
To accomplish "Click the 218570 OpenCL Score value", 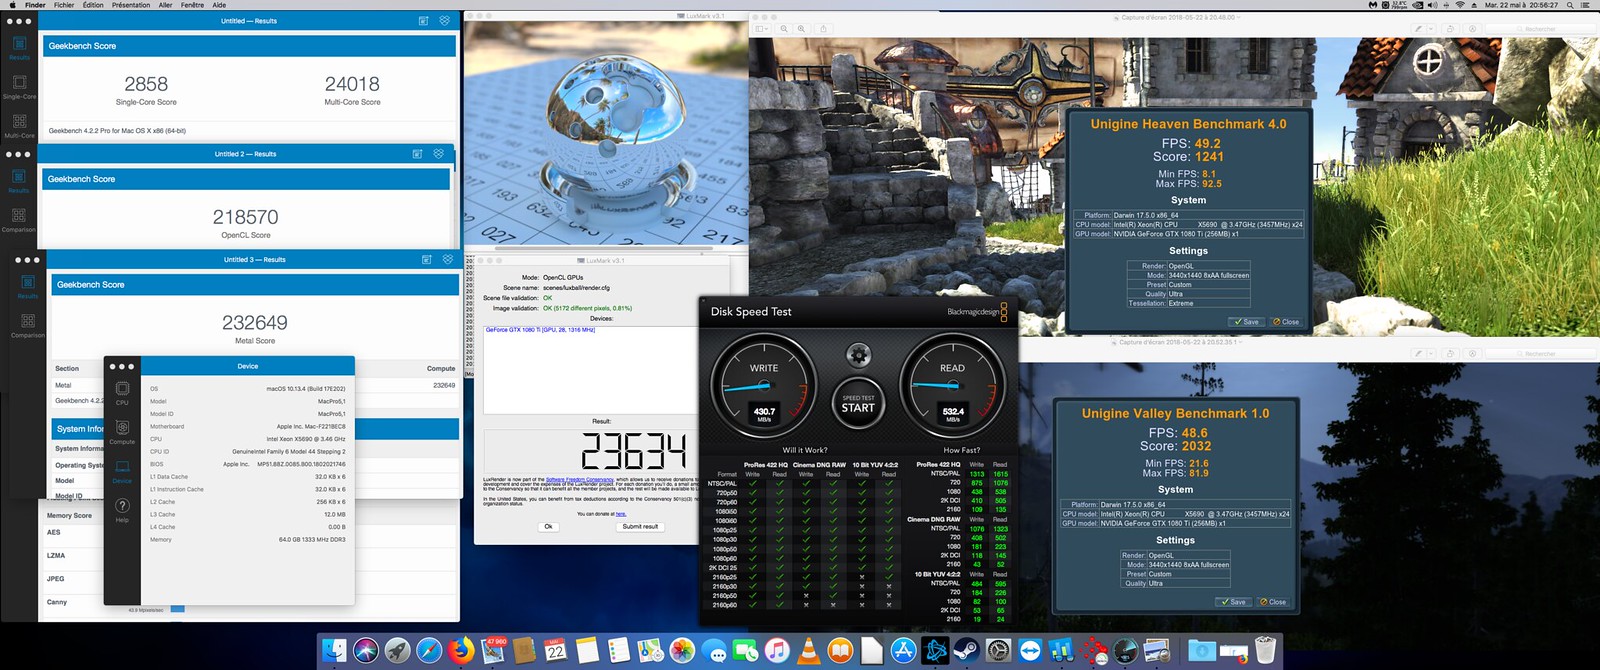I will click(246, 217).
